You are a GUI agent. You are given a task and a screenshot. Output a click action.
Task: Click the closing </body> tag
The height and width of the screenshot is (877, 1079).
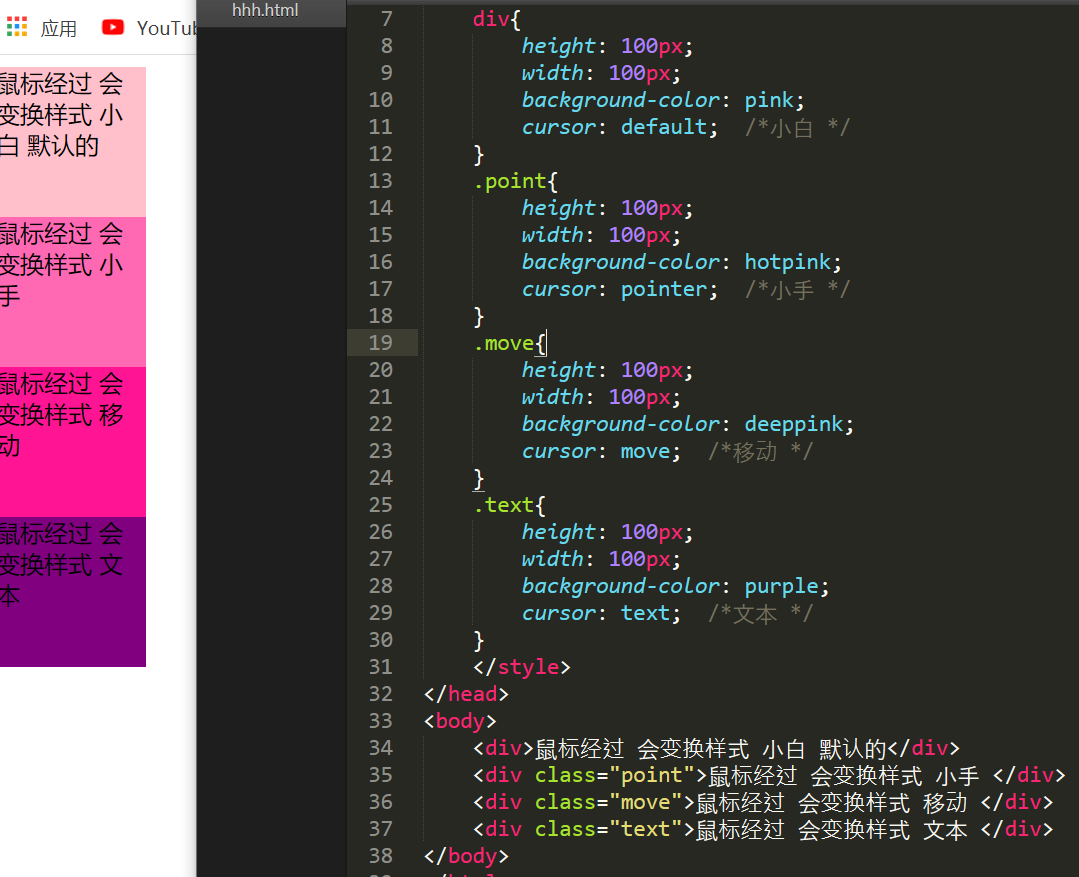click(x=467, y=856)
